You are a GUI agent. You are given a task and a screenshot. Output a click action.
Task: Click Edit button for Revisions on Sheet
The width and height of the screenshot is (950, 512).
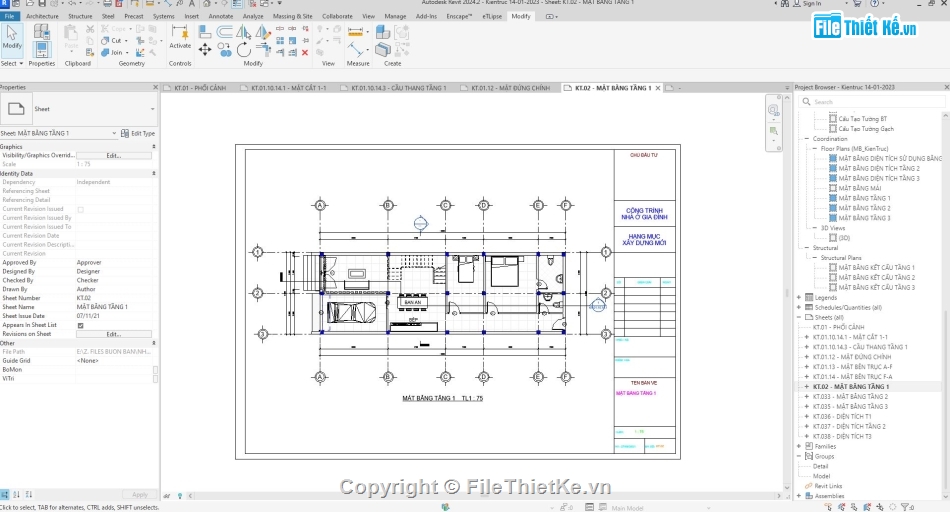(114, 334)
